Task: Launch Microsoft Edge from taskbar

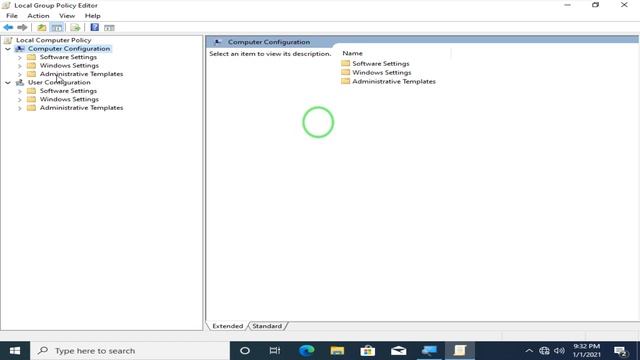Action: pyautogui.click(x=307, y=351)
